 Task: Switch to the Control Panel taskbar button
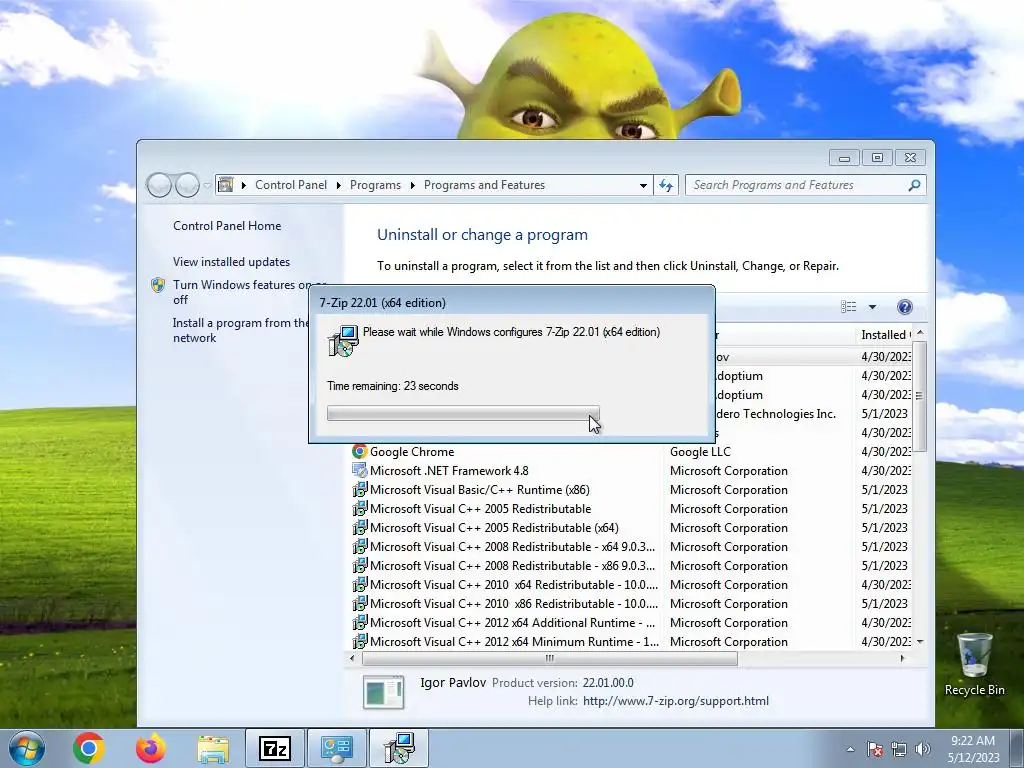[x=336, y=748]
